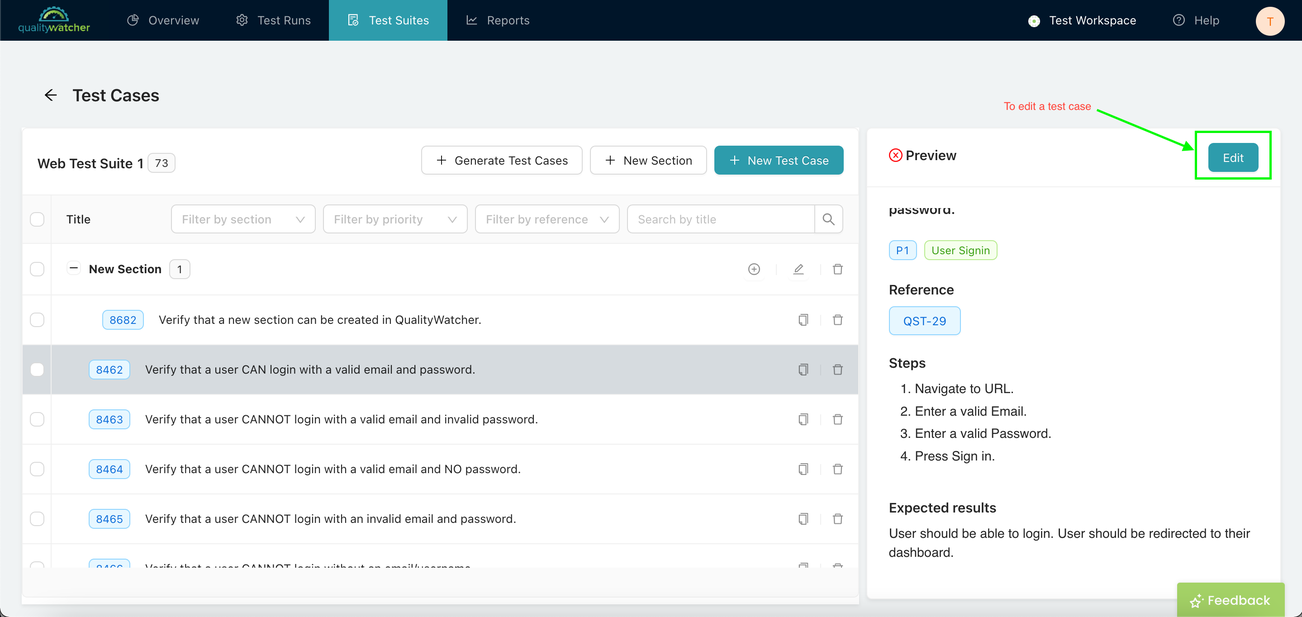Screen dimensions: 1302x617
Task: Open test case ID 8463 badge
Action: (109, 419)
